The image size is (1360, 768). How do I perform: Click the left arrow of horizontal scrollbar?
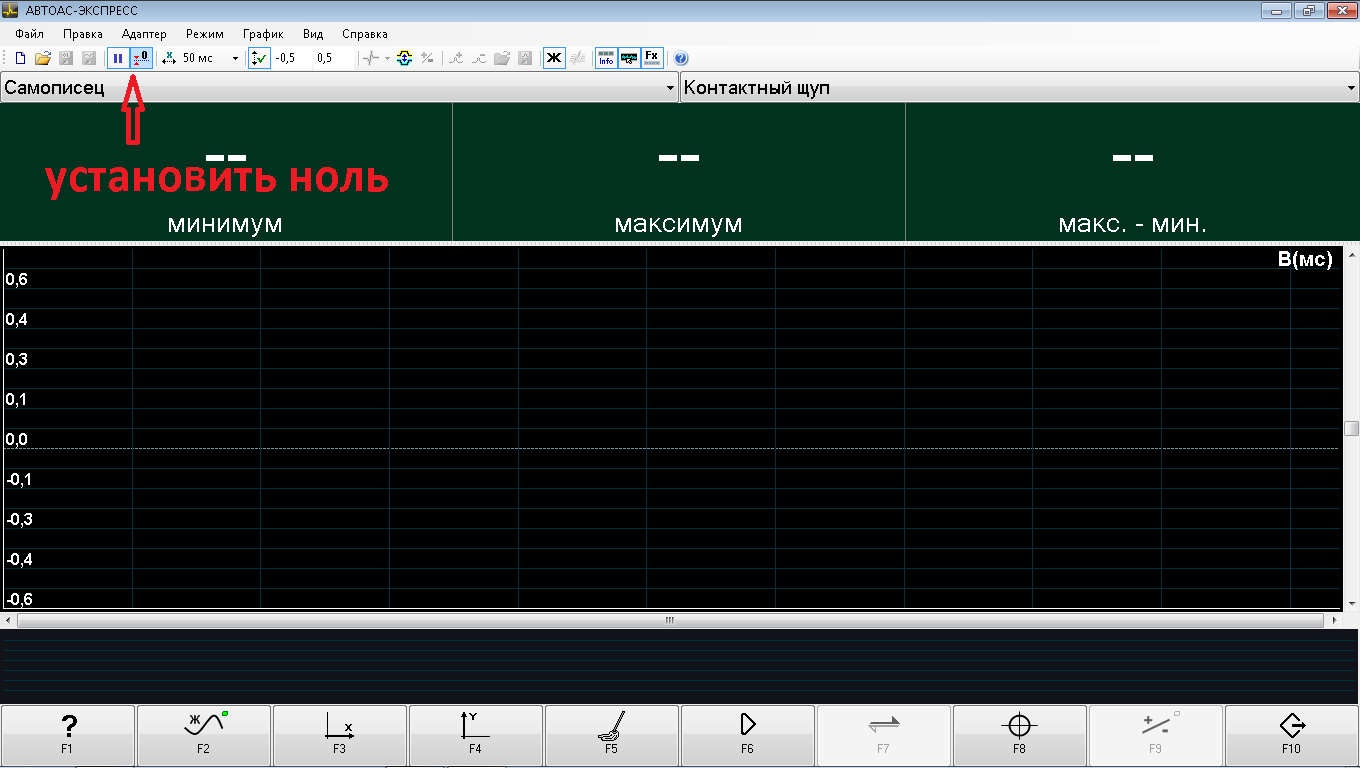tap(9, 620)
